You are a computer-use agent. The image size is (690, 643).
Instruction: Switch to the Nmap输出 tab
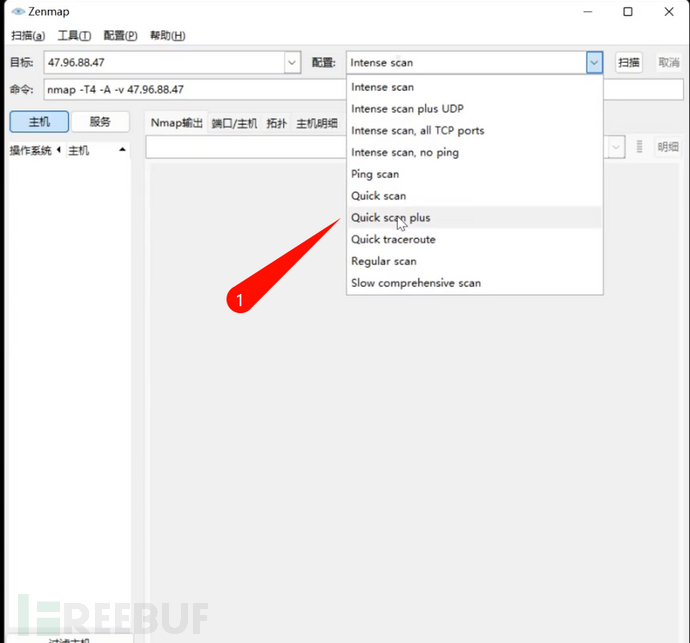[x=176, y=123]
